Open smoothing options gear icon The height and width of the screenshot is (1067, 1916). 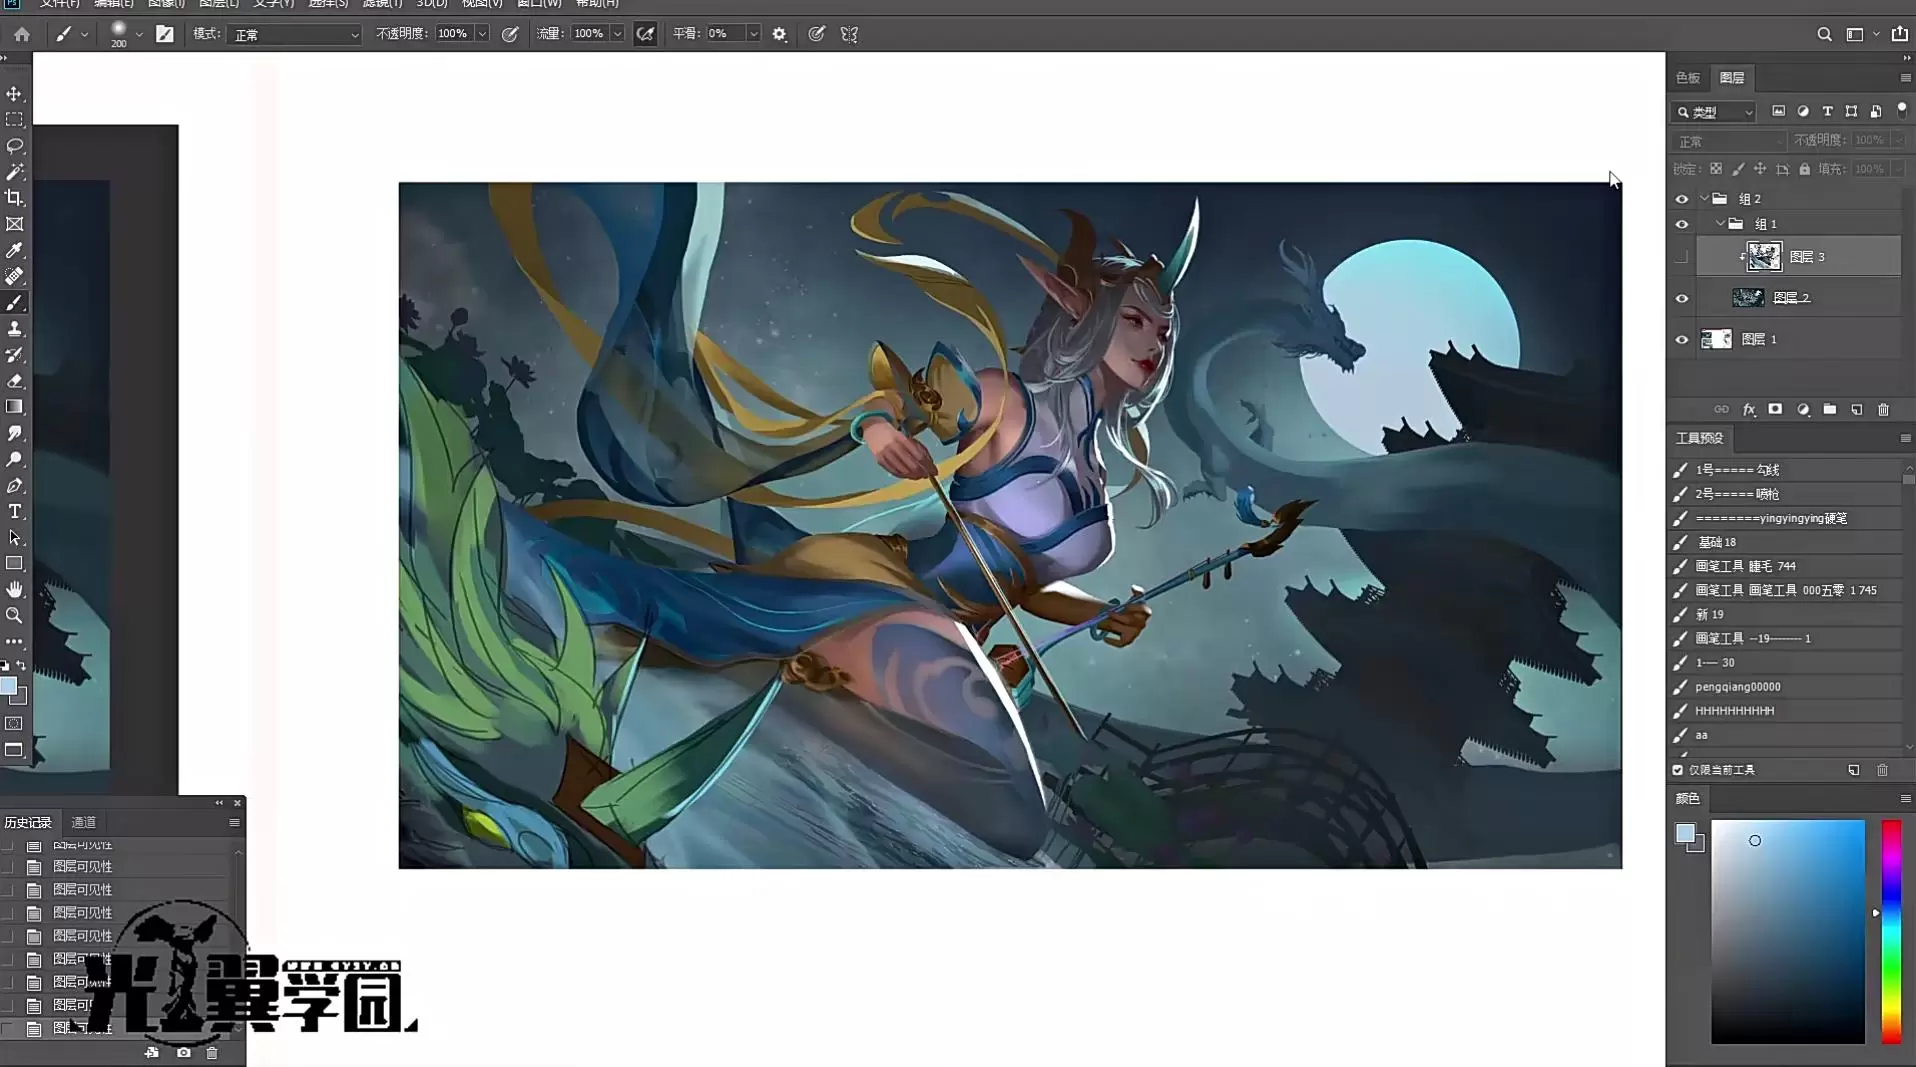tap(779, 34)
